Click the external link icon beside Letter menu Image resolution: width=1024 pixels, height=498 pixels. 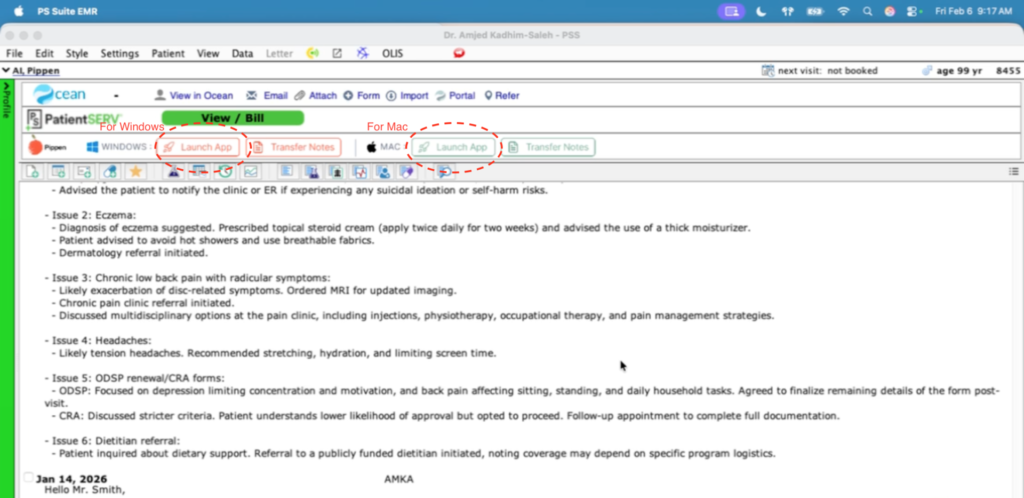pyautogui.click(x=337, y=53)
